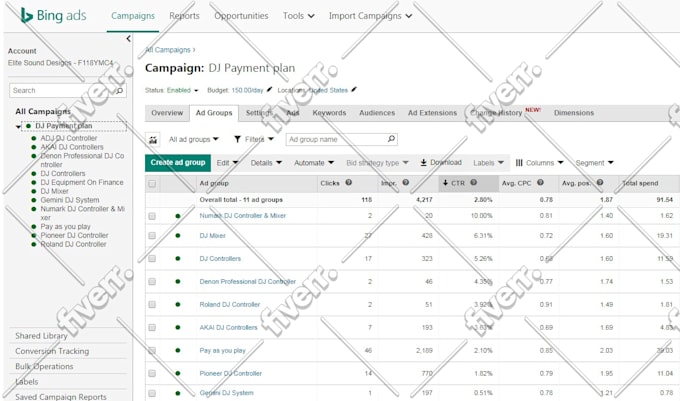Click the Download button
The width and height of the screenshot is (680, 401).
click(x=441, y=163)
